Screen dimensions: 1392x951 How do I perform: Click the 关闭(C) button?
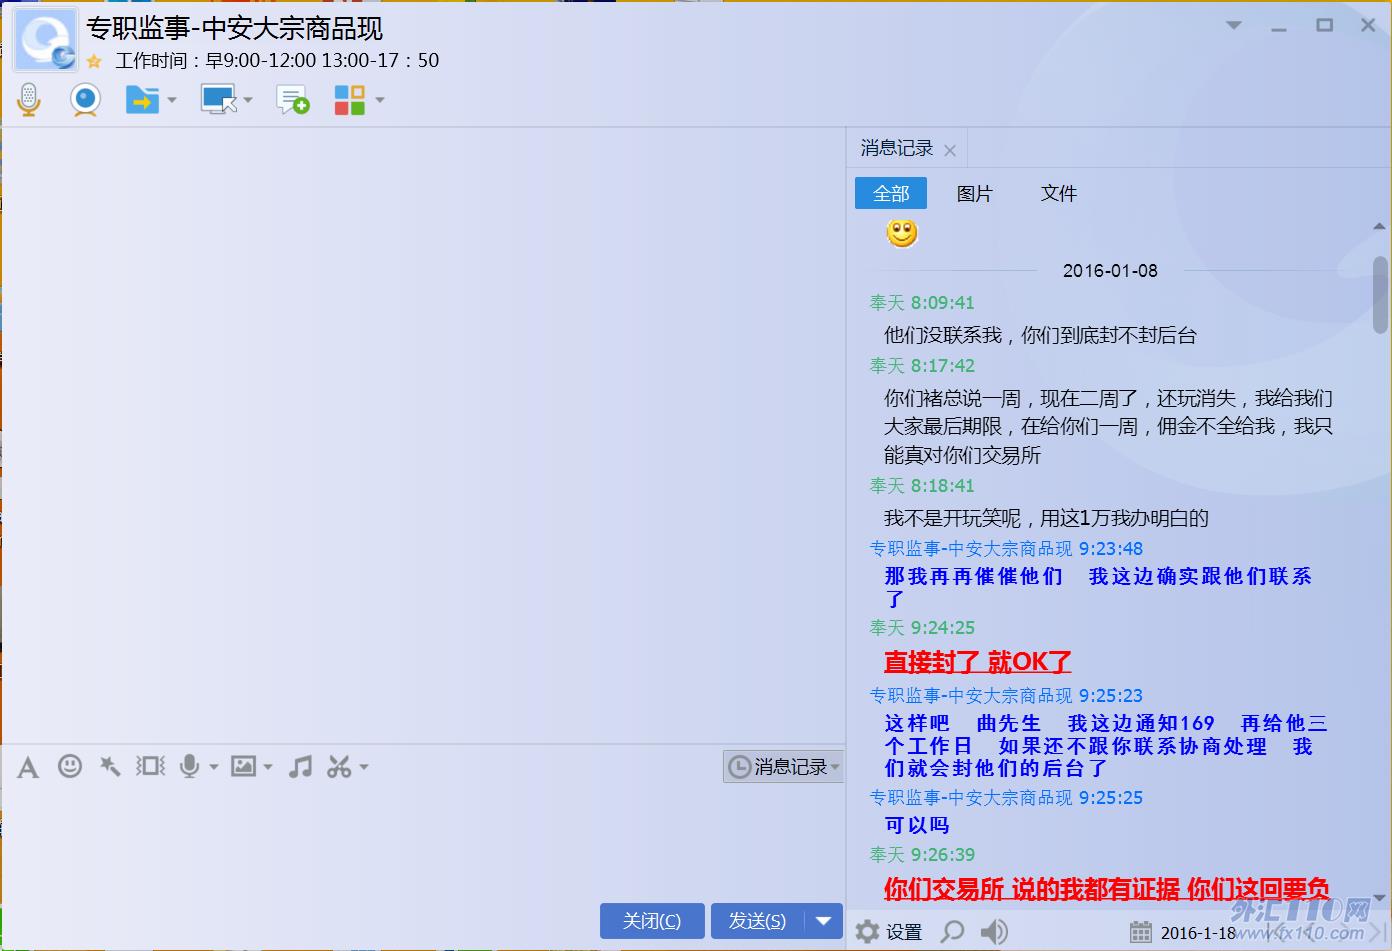652,921
